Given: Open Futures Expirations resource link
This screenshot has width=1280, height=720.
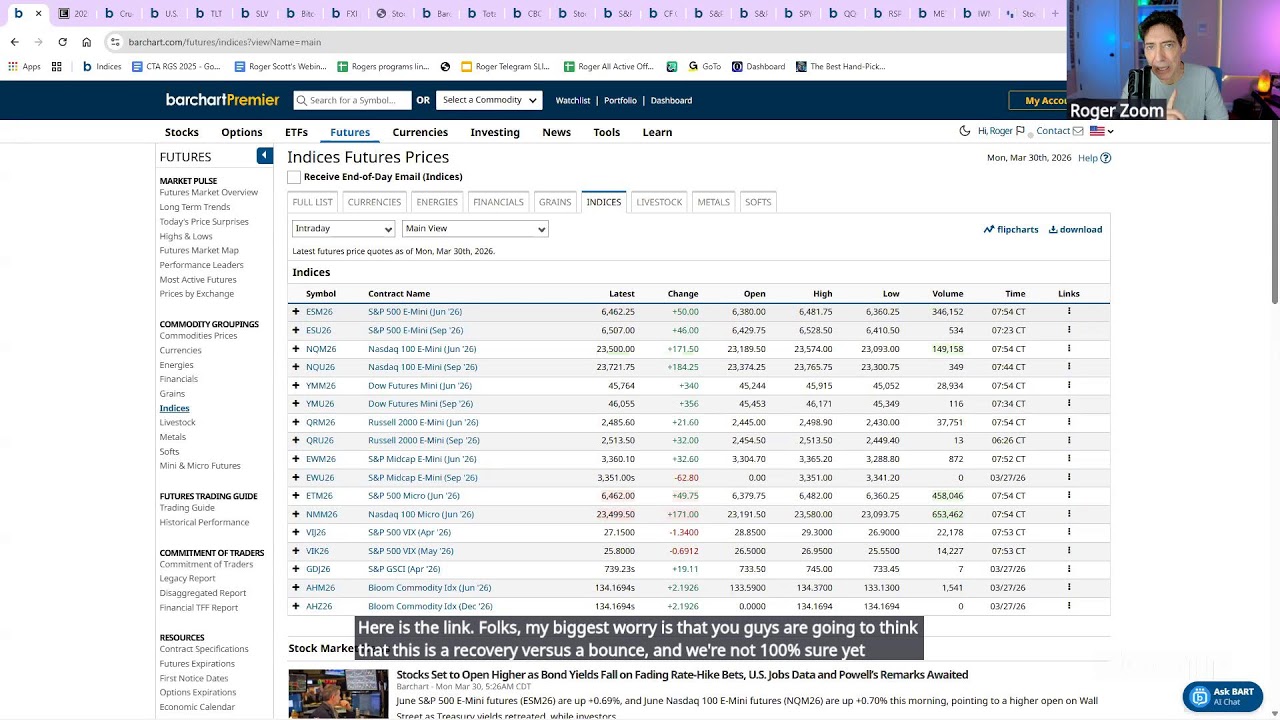Looking at the screenshot, I should pyautogui.click(x=197, y=664).
